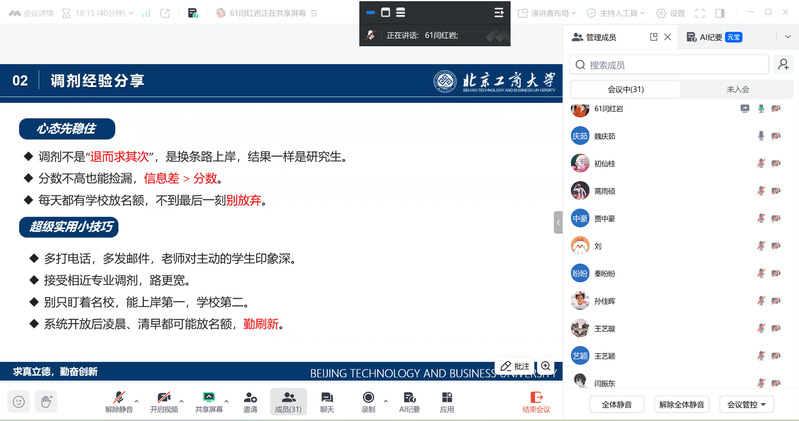Image resolution: width=799 pixels, height=421 pixels.
Task: Click the red 结束会议 end meeting button
Action: pyautogui.click(x=536, y=401)
